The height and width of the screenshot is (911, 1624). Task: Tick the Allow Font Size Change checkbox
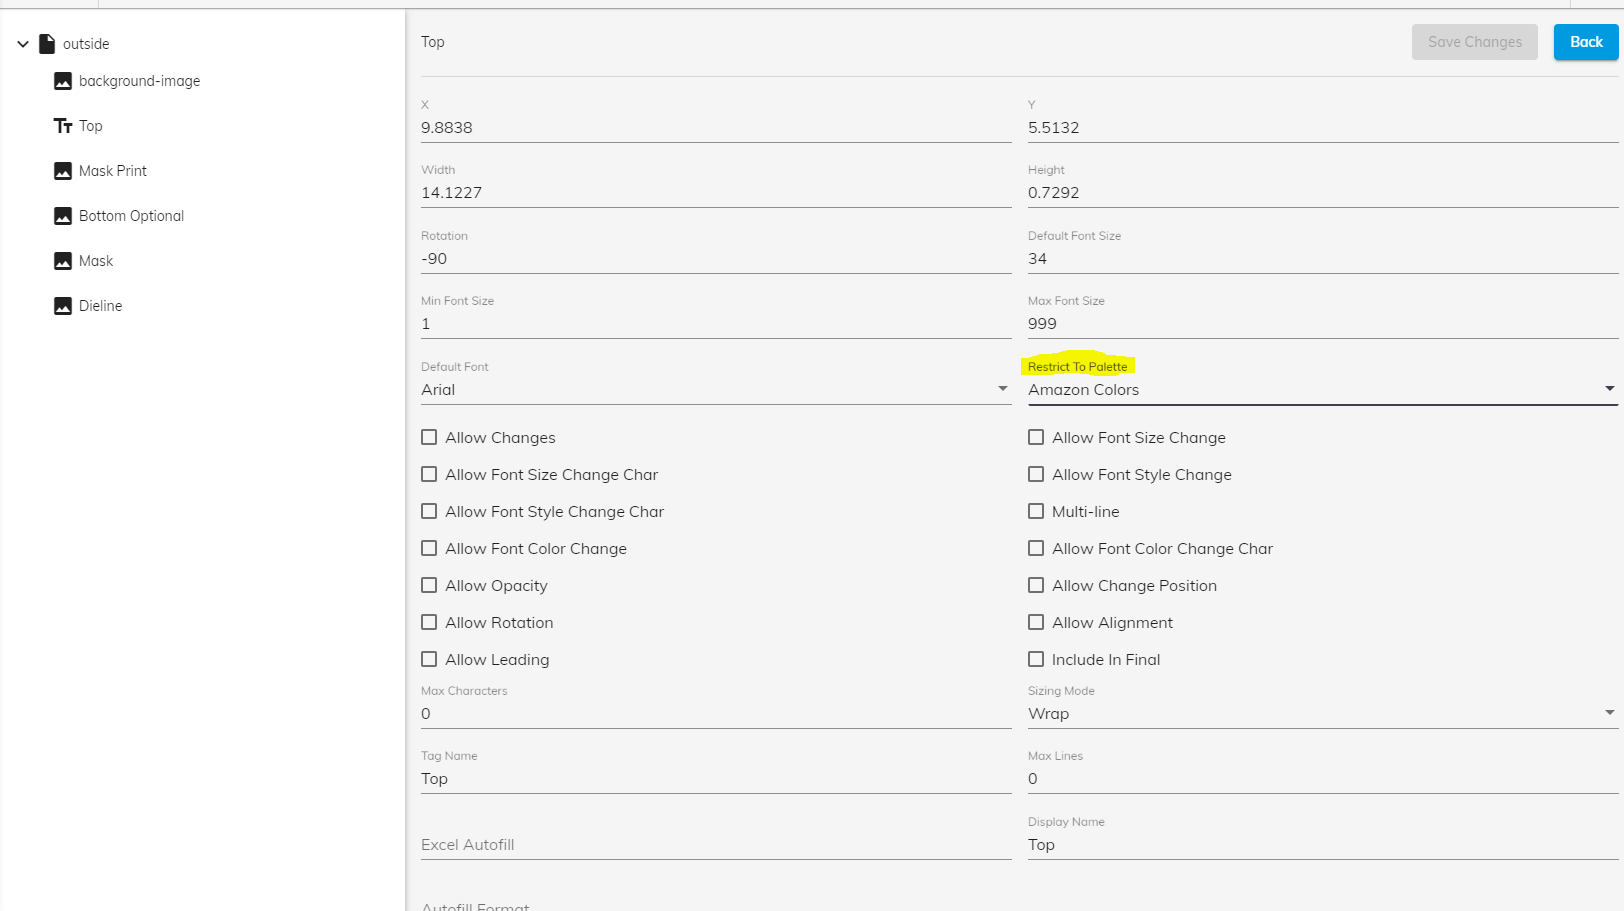1036,437
